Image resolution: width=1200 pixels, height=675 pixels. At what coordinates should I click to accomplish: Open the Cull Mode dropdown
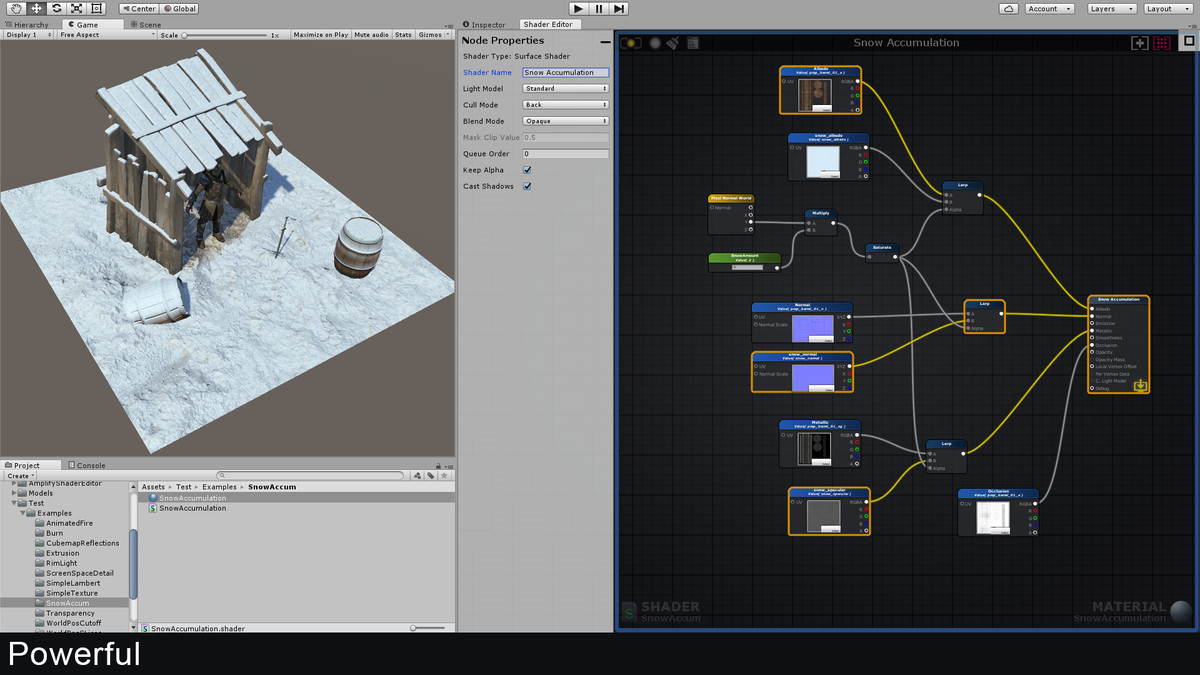coord(565,104)
